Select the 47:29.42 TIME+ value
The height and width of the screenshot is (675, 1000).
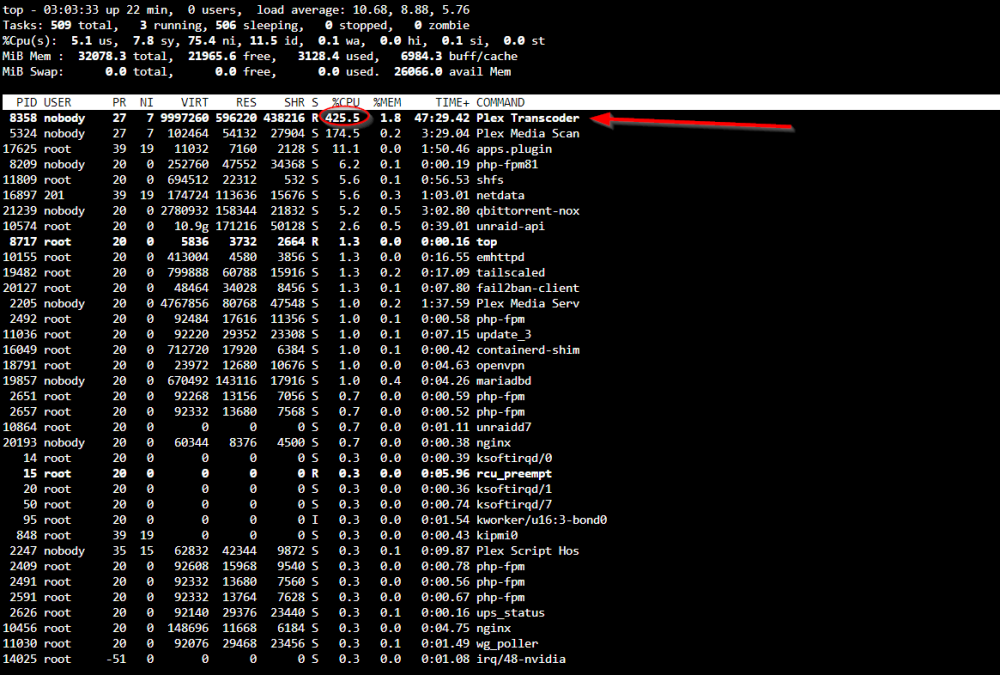click(x=442, y=118)
